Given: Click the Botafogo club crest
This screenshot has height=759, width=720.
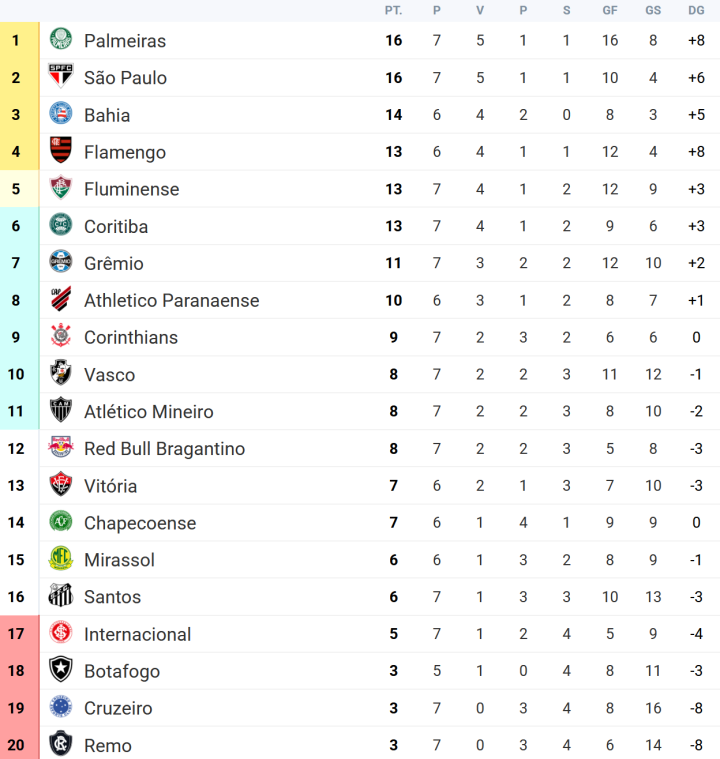Looking at the screenshot, I should [61, 670].
